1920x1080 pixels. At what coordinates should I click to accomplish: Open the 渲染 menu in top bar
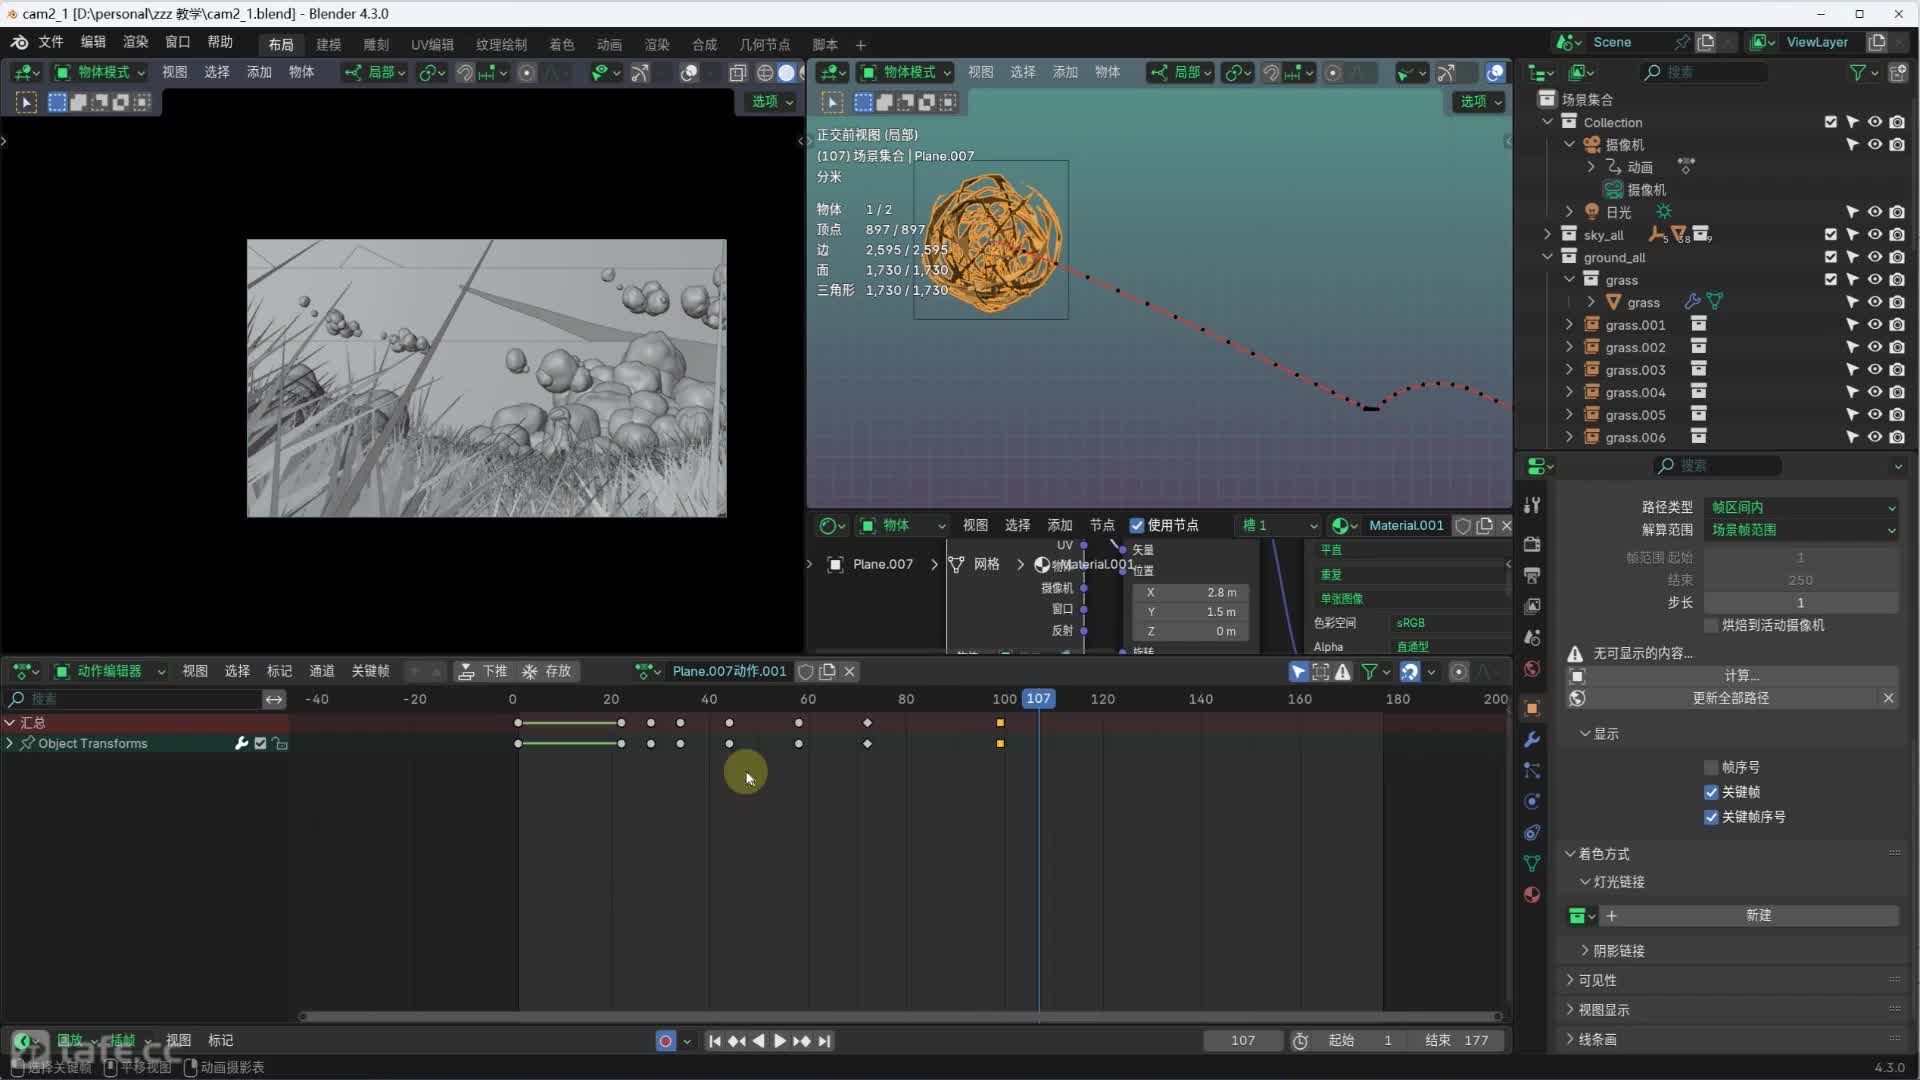coord(135,42)
